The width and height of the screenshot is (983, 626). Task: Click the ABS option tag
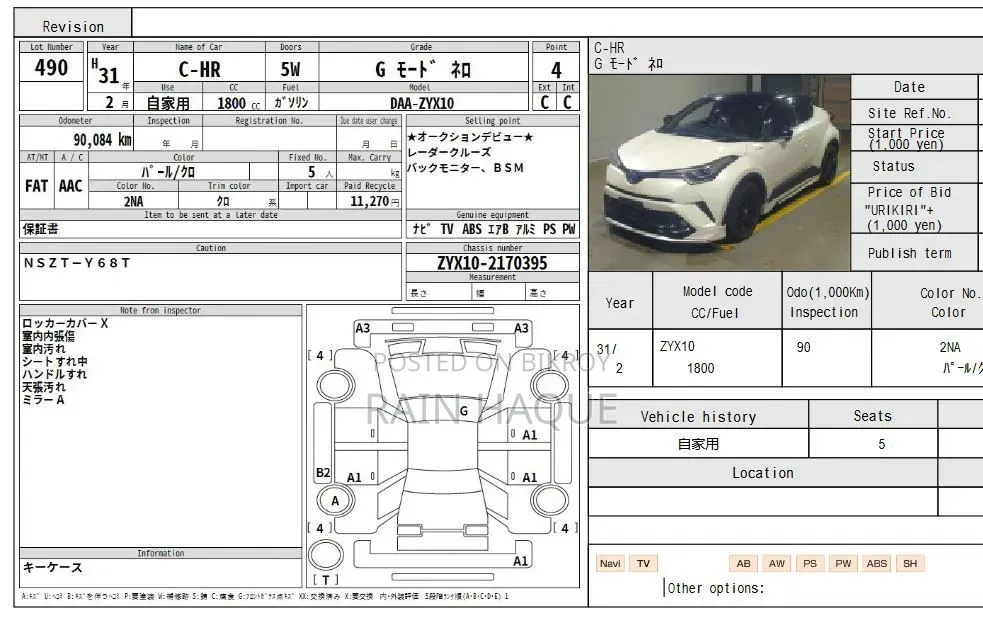click(x=876, y=563)
